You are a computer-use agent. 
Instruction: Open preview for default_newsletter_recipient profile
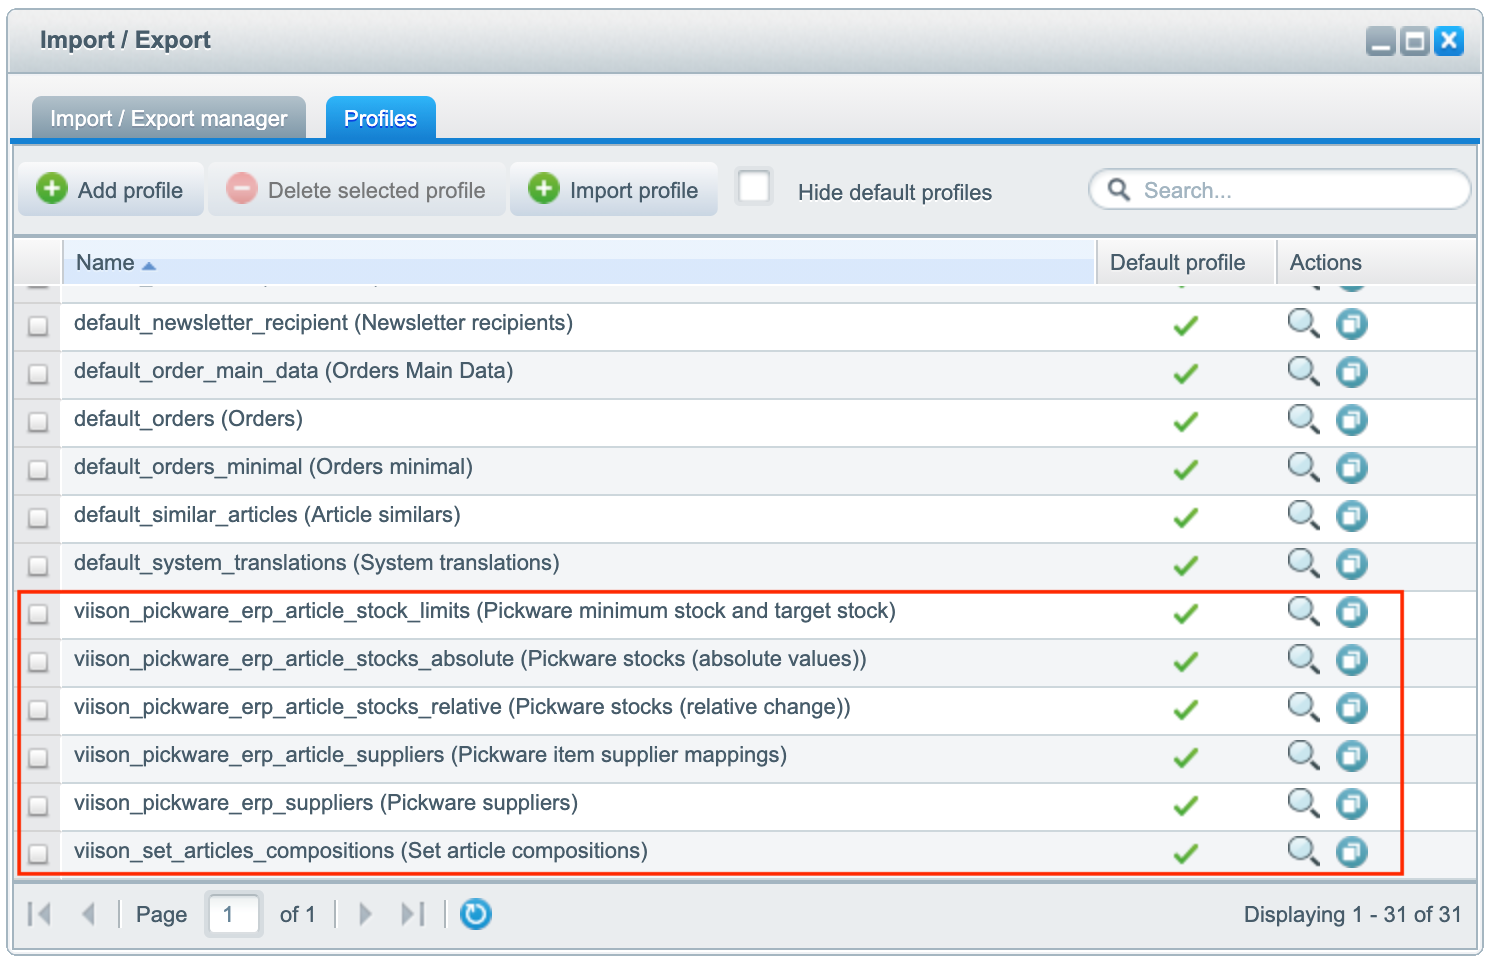(1303, 324)
